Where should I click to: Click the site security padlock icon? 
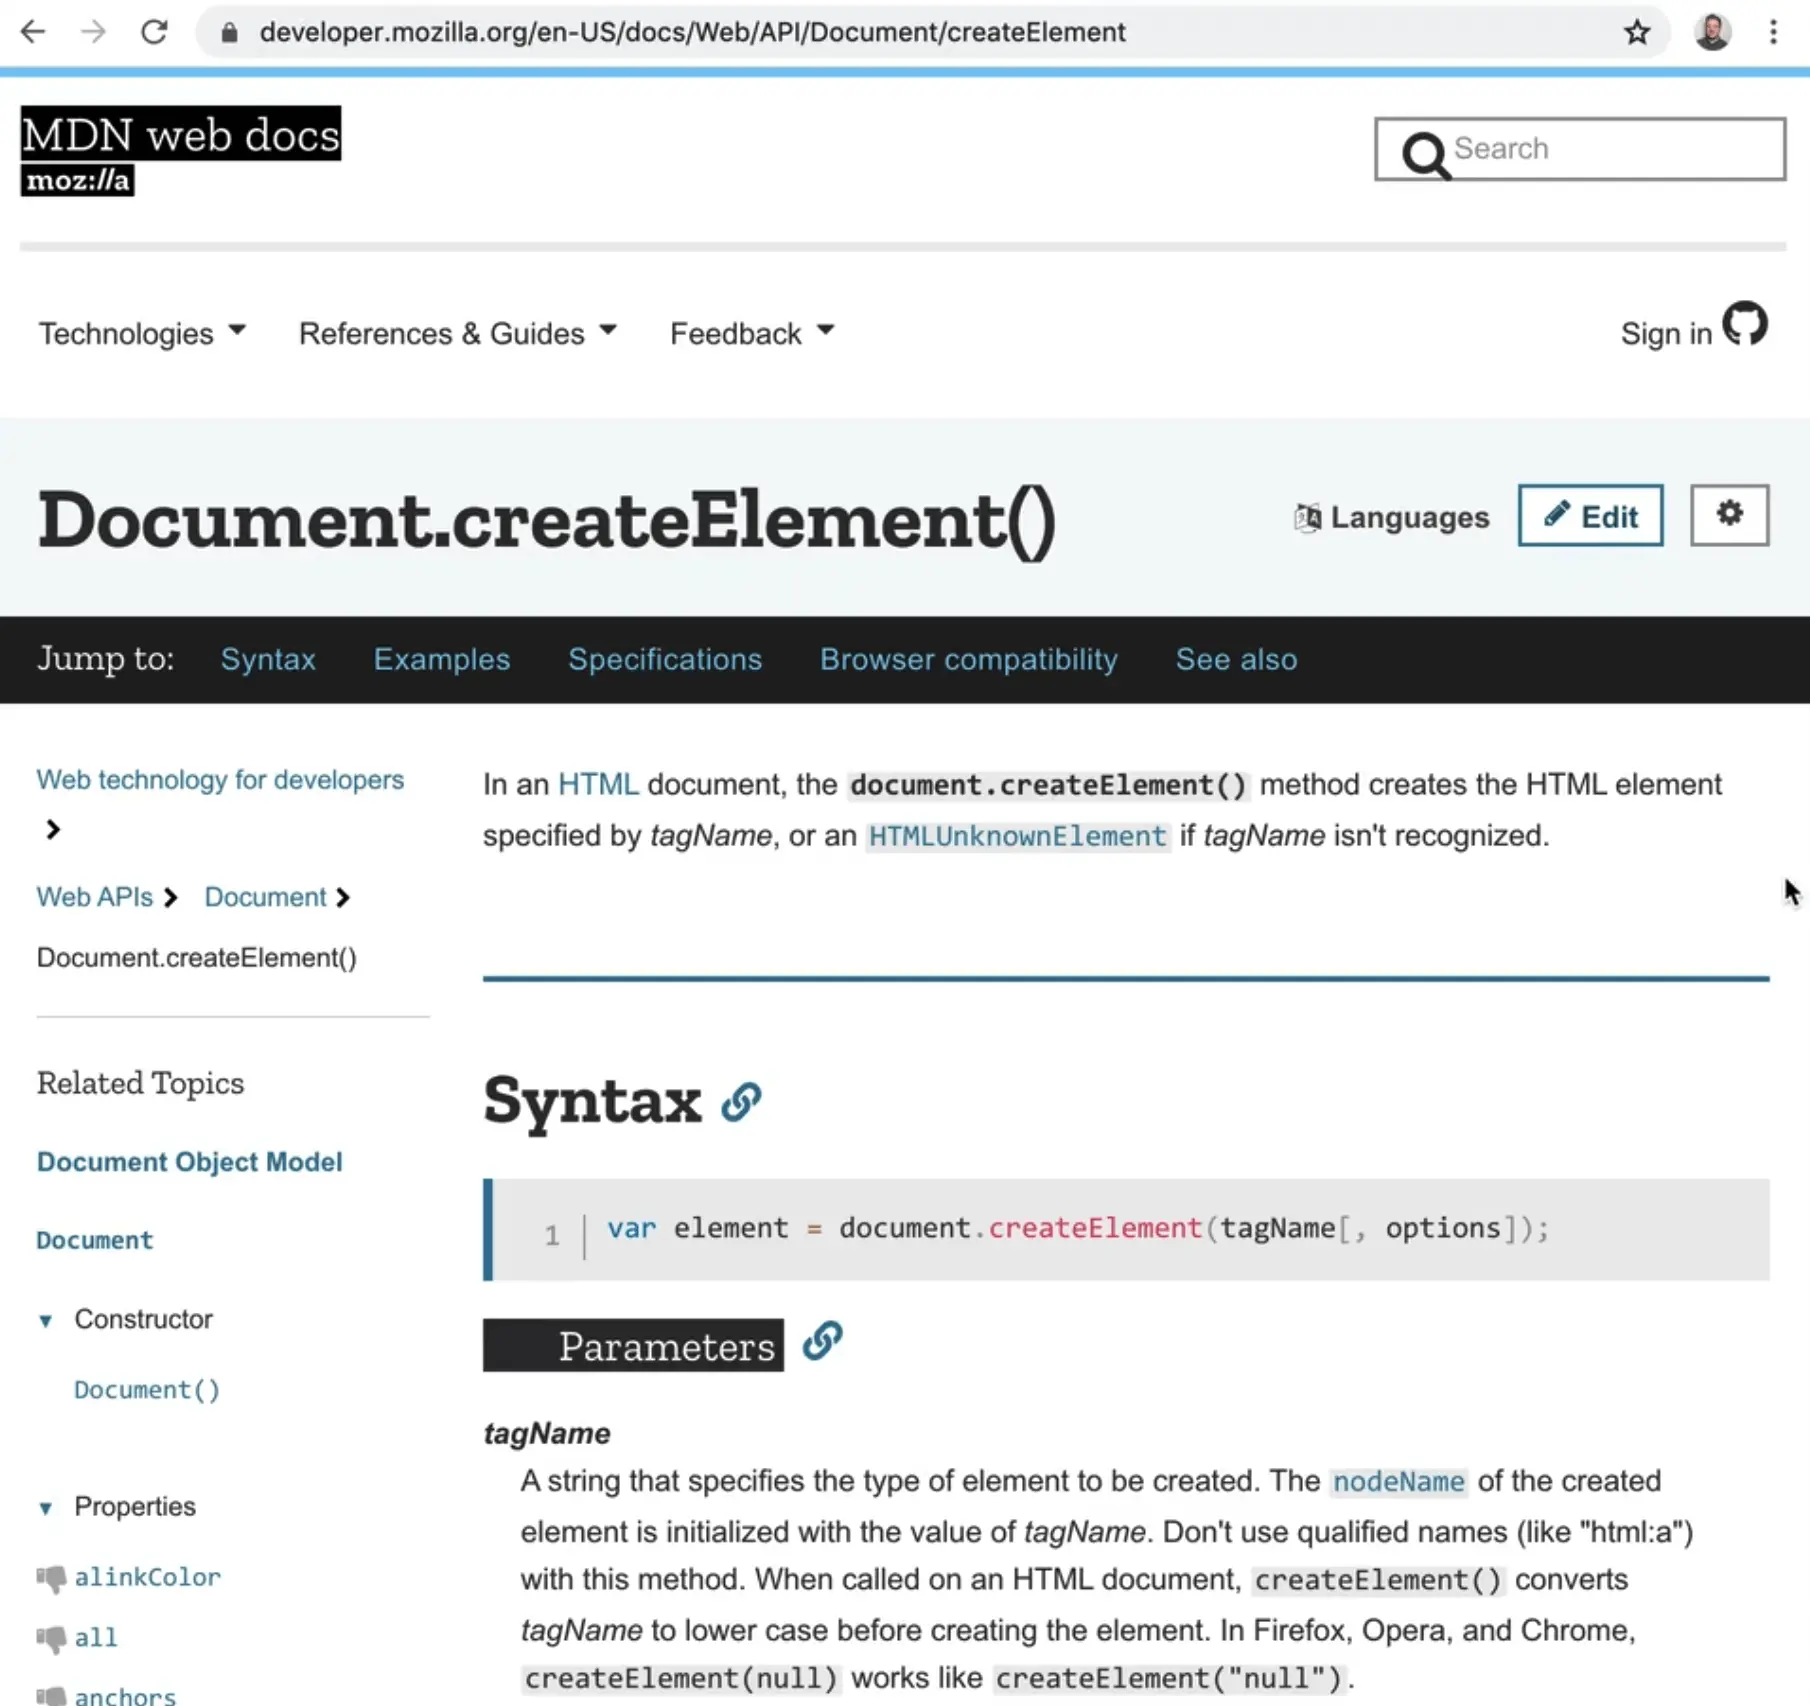tap(228, 31)
